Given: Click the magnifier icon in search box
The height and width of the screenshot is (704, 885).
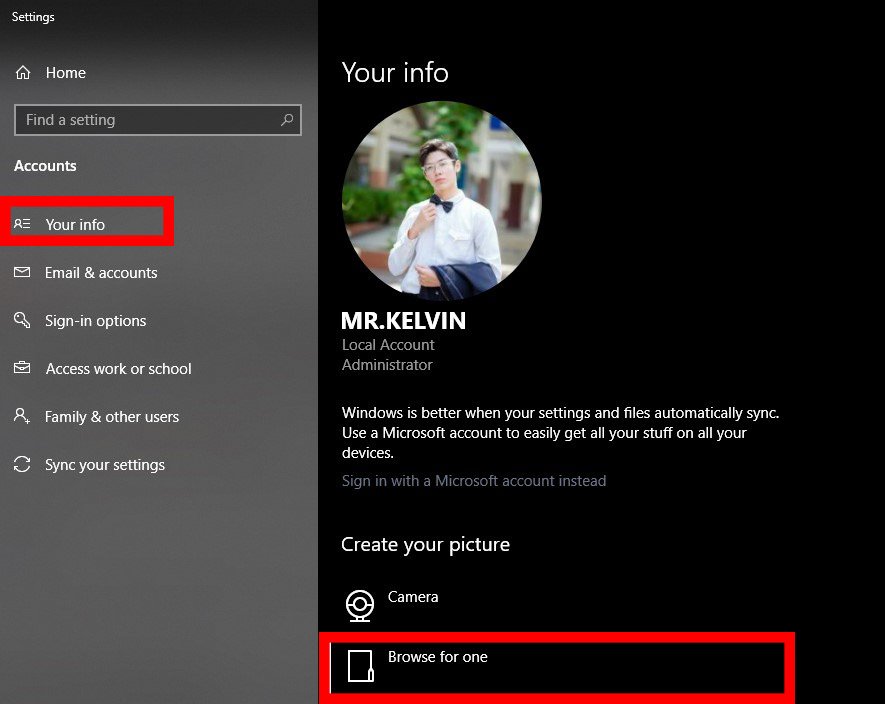Looking at the screenshot, I should (x=287, y=120).
